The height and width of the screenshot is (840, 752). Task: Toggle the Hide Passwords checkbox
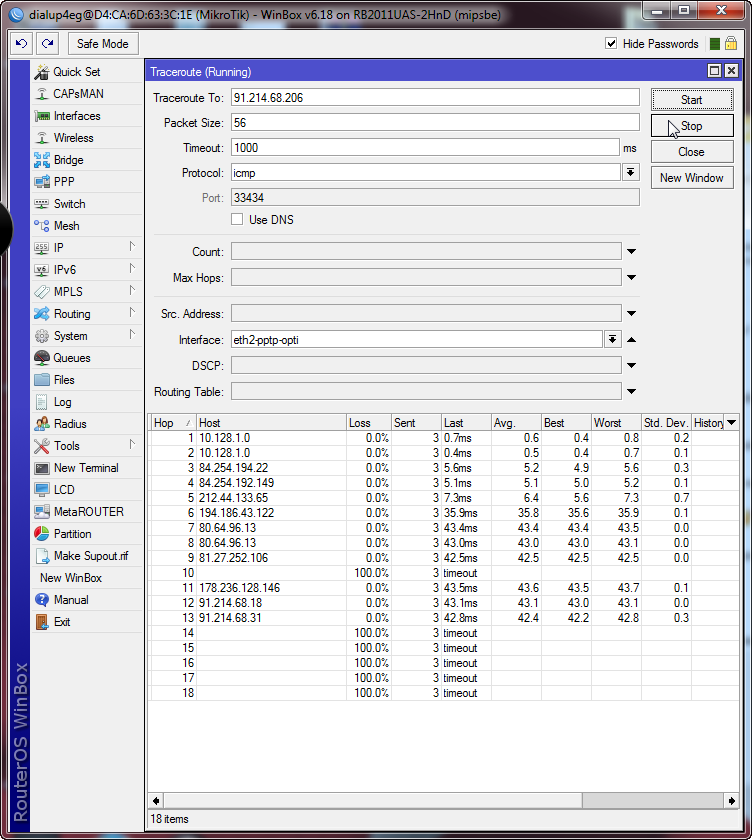[x=611, y=44]
